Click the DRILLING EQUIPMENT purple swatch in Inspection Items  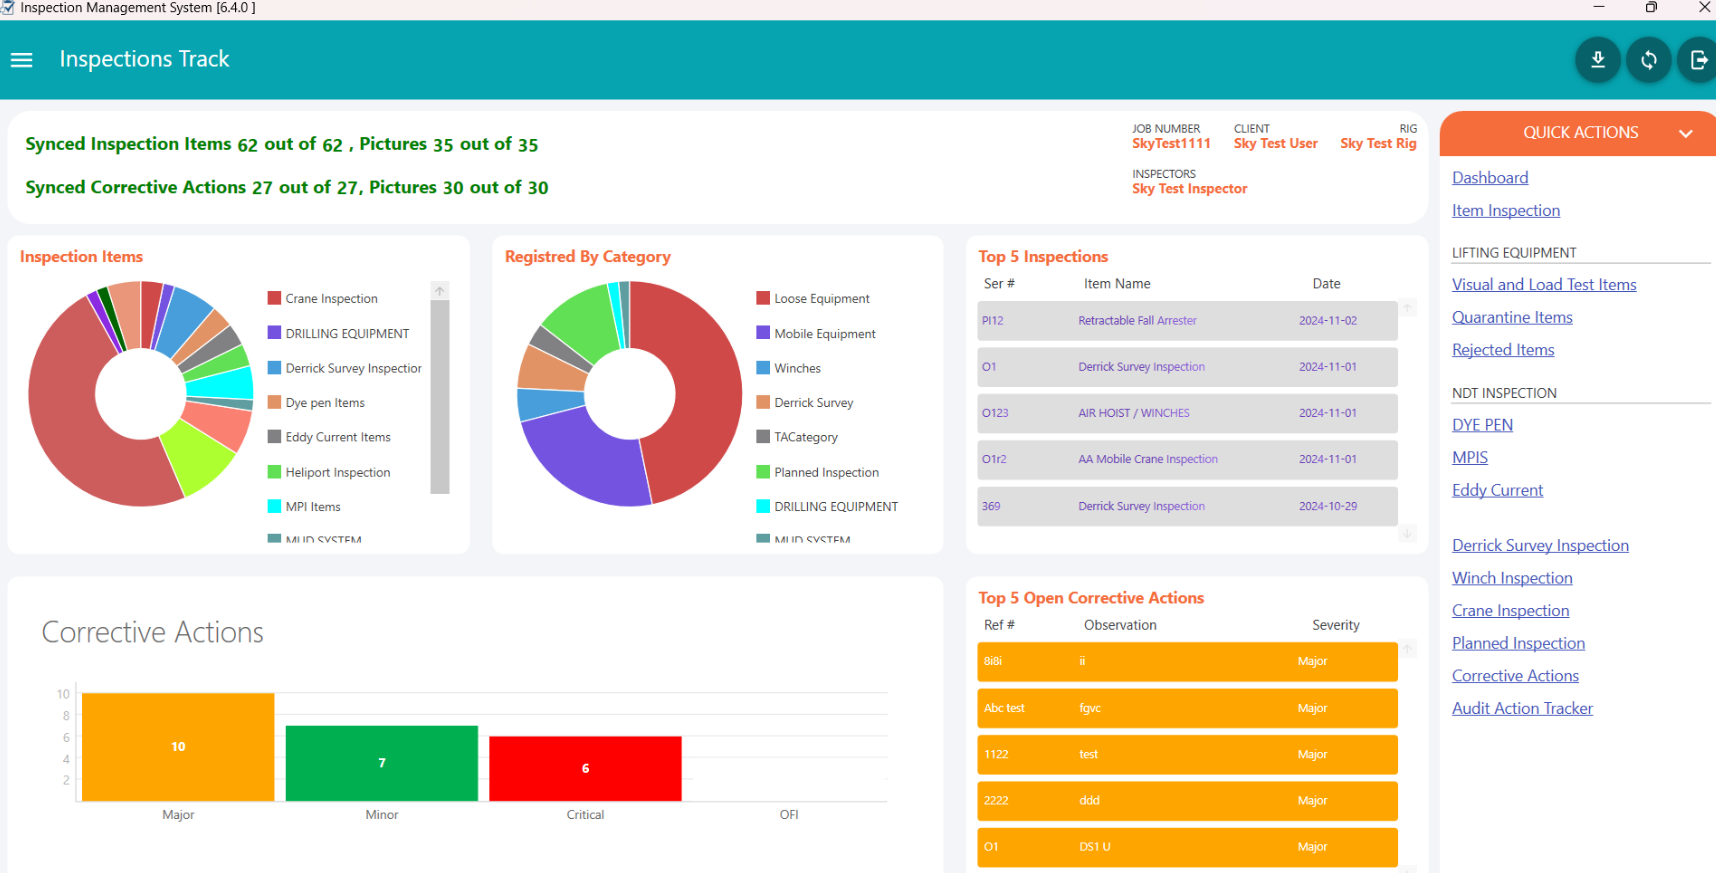pos(274,333)
